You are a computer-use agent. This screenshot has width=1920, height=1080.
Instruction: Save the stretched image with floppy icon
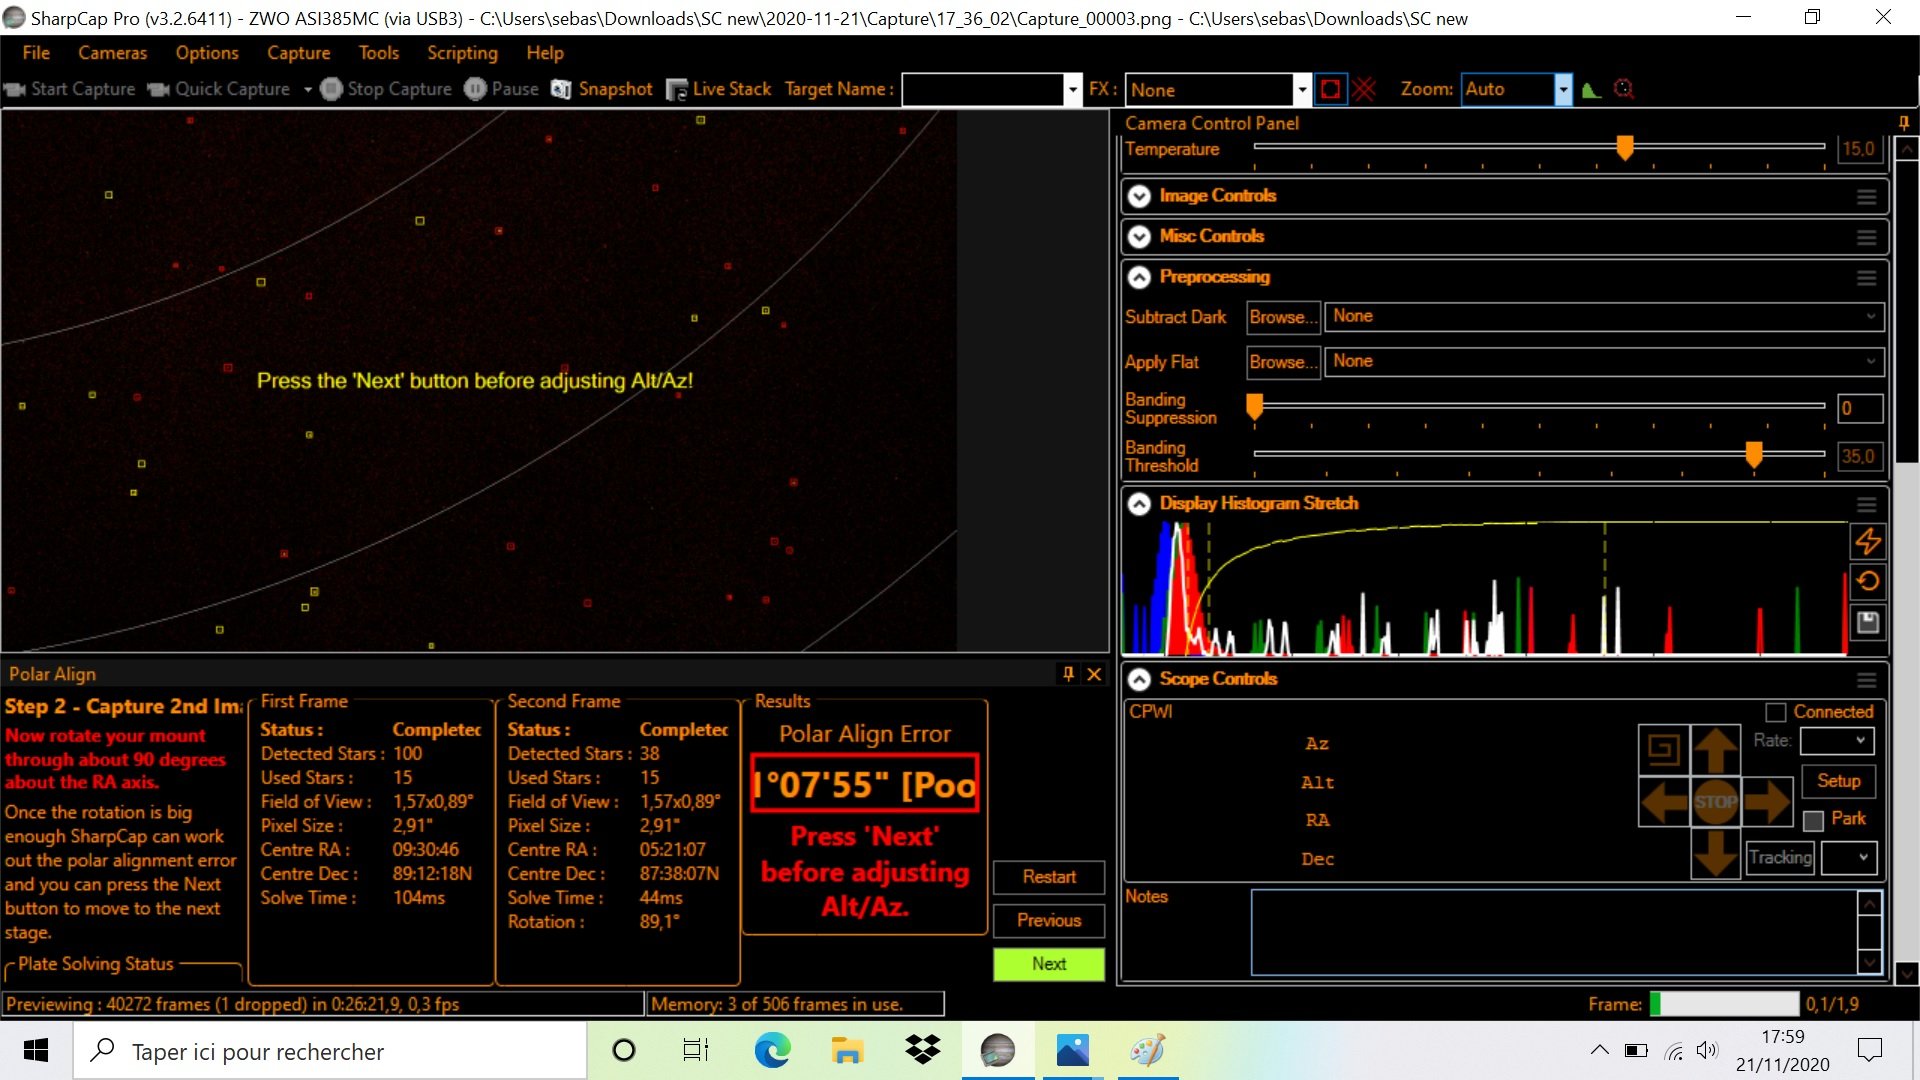[x=1868, y=622]
